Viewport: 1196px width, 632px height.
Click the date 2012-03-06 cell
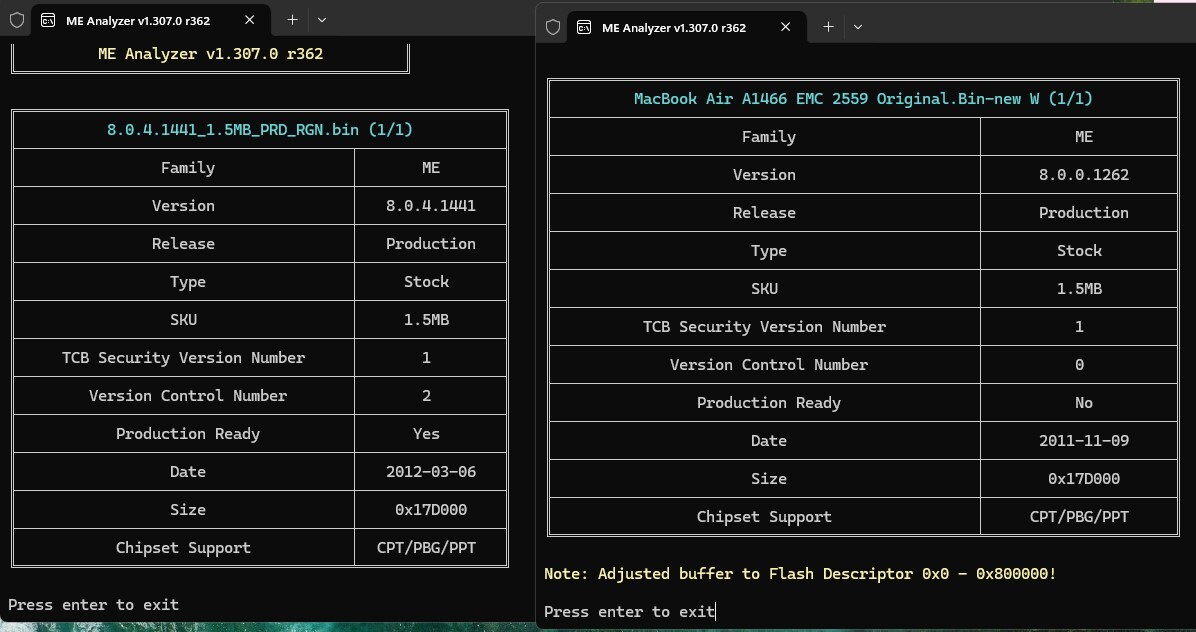(x=431, y=472)
